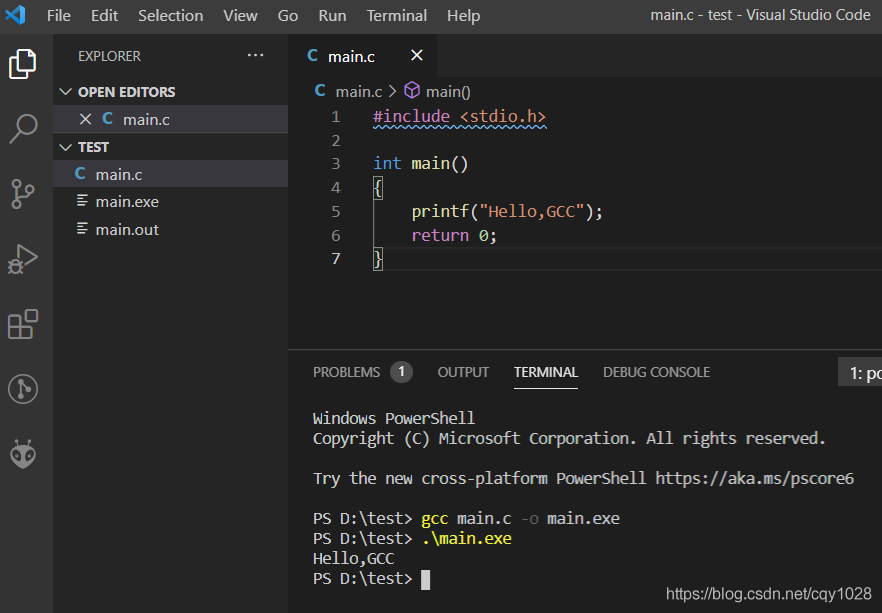Open the Explorer view in activity bar
Screen dimensions: 882x613
(22, 64)
